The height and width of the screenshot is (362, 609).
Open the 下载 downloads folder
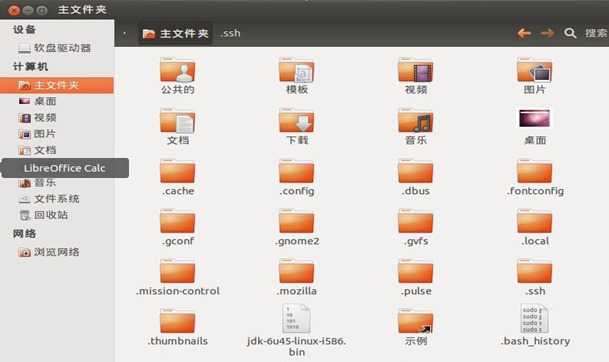[x=297, y=126]
